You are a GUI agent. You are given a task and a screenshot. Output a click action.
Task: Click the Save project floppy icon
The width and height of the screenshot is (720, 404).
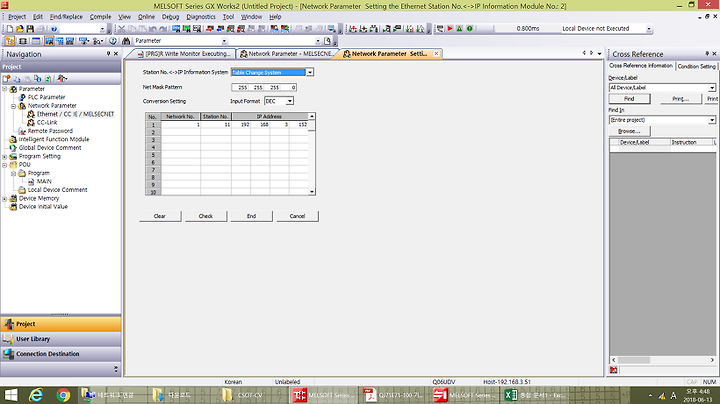tap(30, 28)
